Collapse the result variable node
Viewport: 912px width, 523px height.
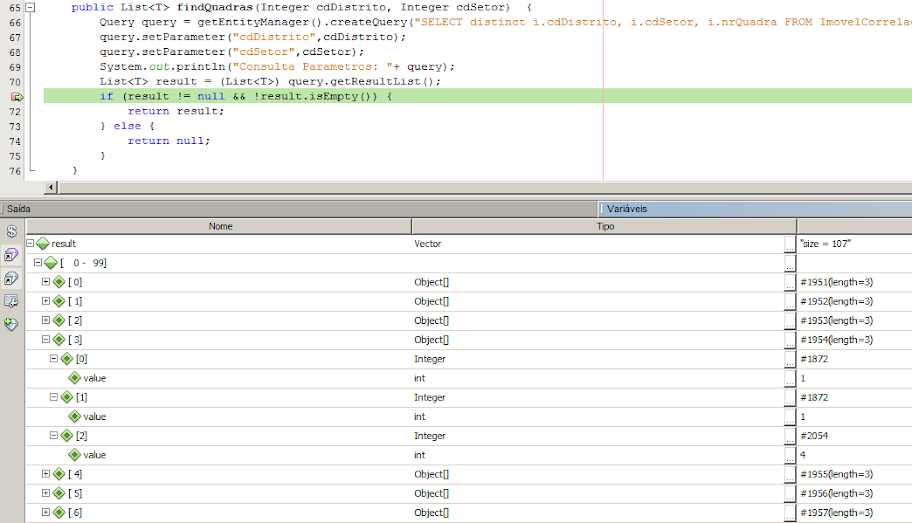[30, 244]
